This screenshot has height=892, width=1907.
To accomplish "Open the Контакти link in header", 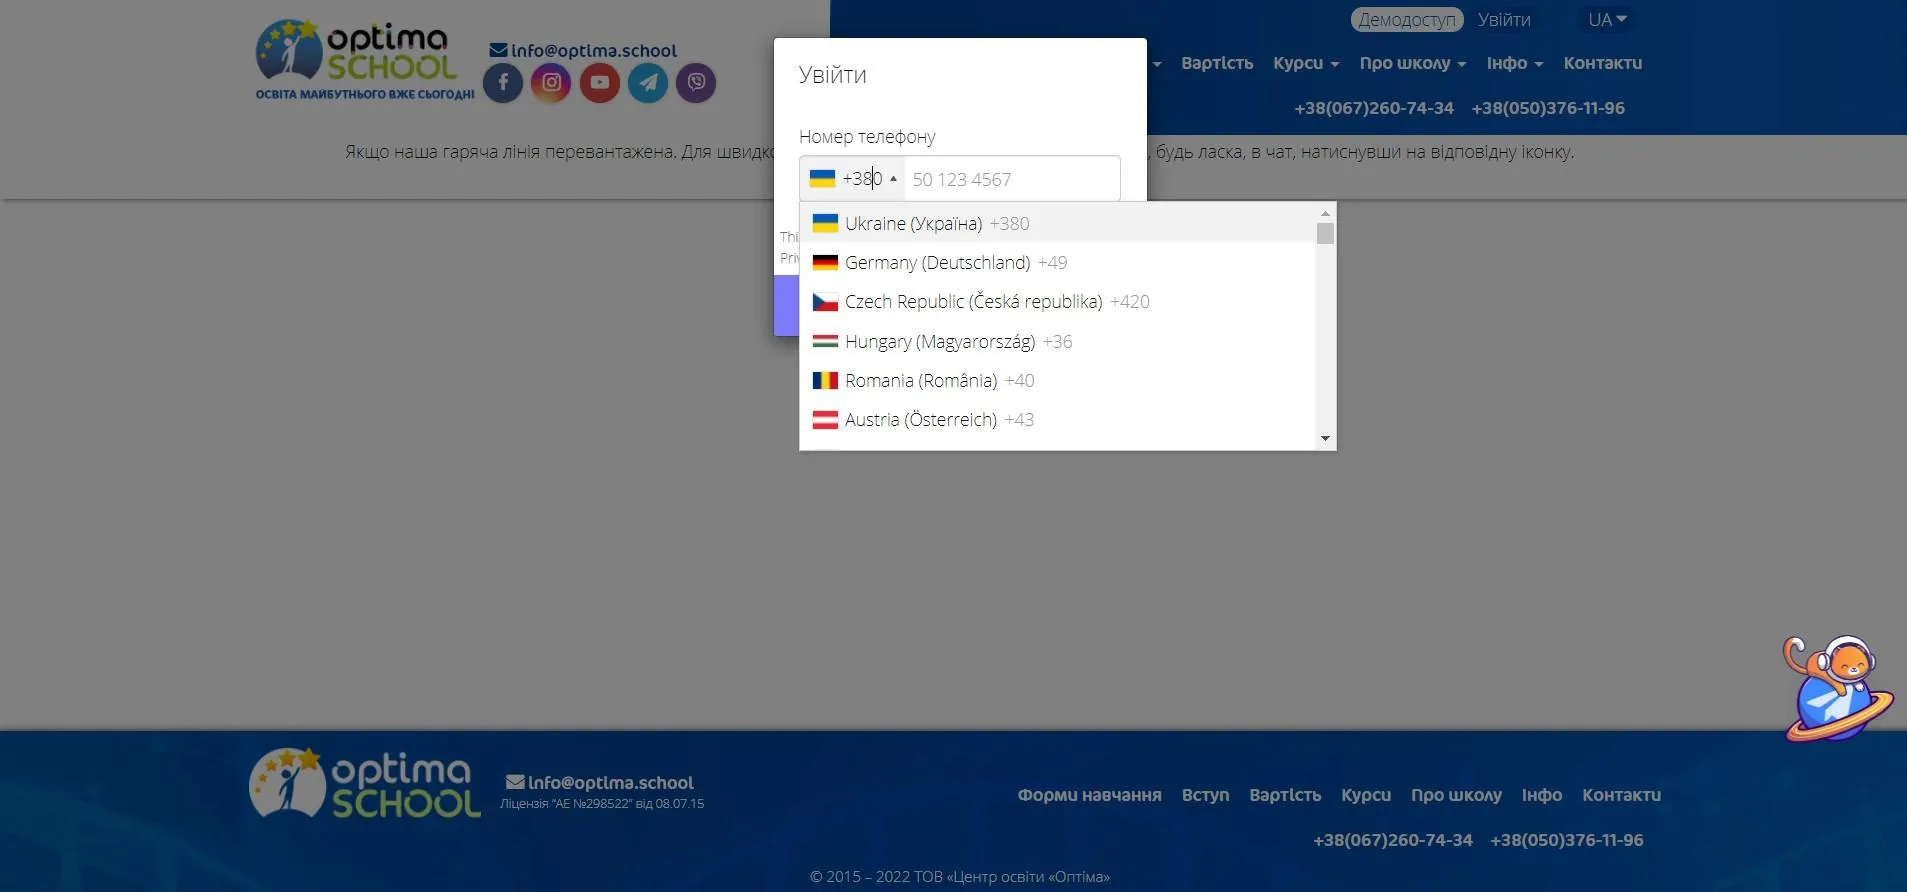I will (1602, 63).
